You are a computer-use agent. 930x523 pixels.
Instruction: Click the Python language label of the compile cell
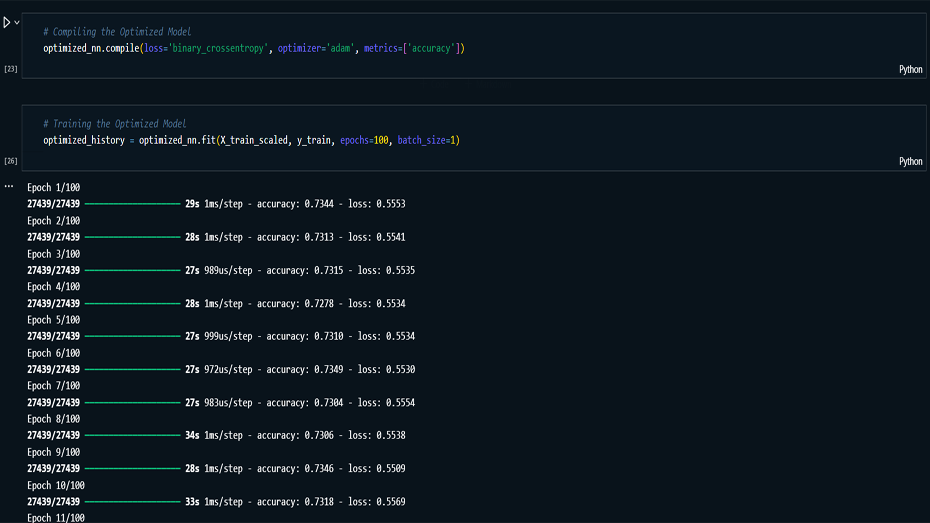[x=910, y=69]
